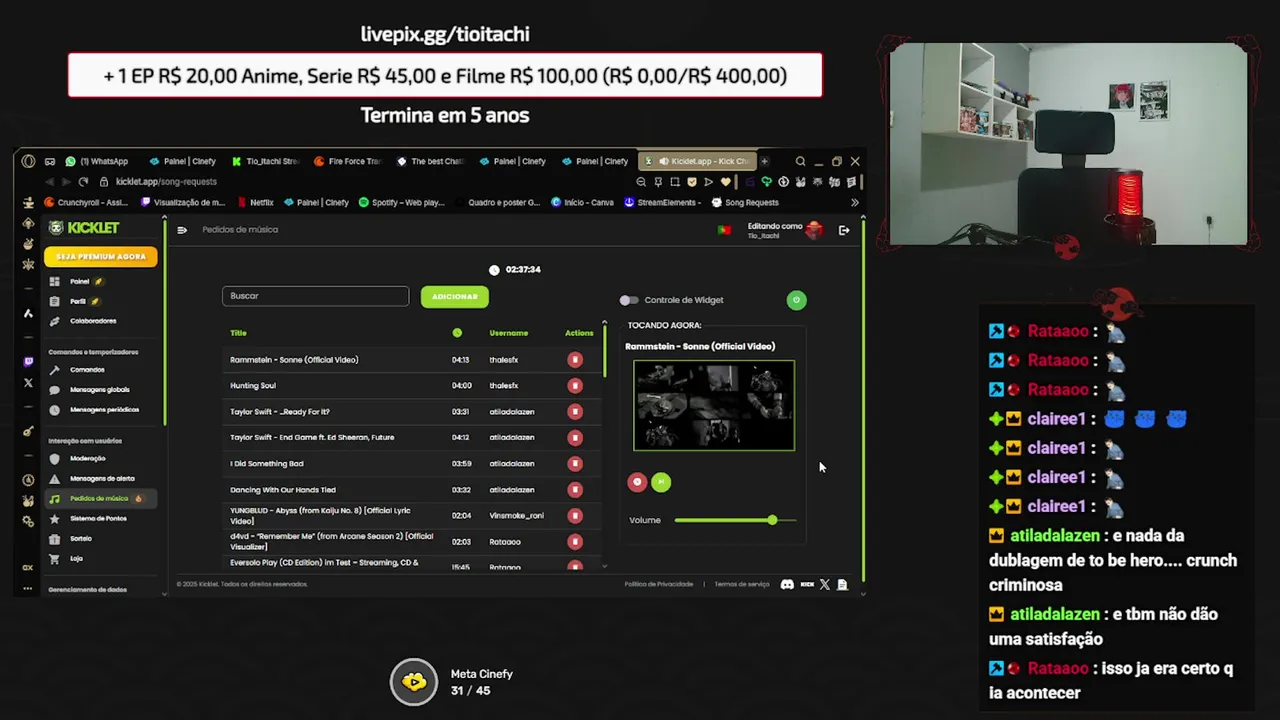Open Discord link in footer
The width and height of the screenshot is (1280, 720).
click(x=787, y=584)
